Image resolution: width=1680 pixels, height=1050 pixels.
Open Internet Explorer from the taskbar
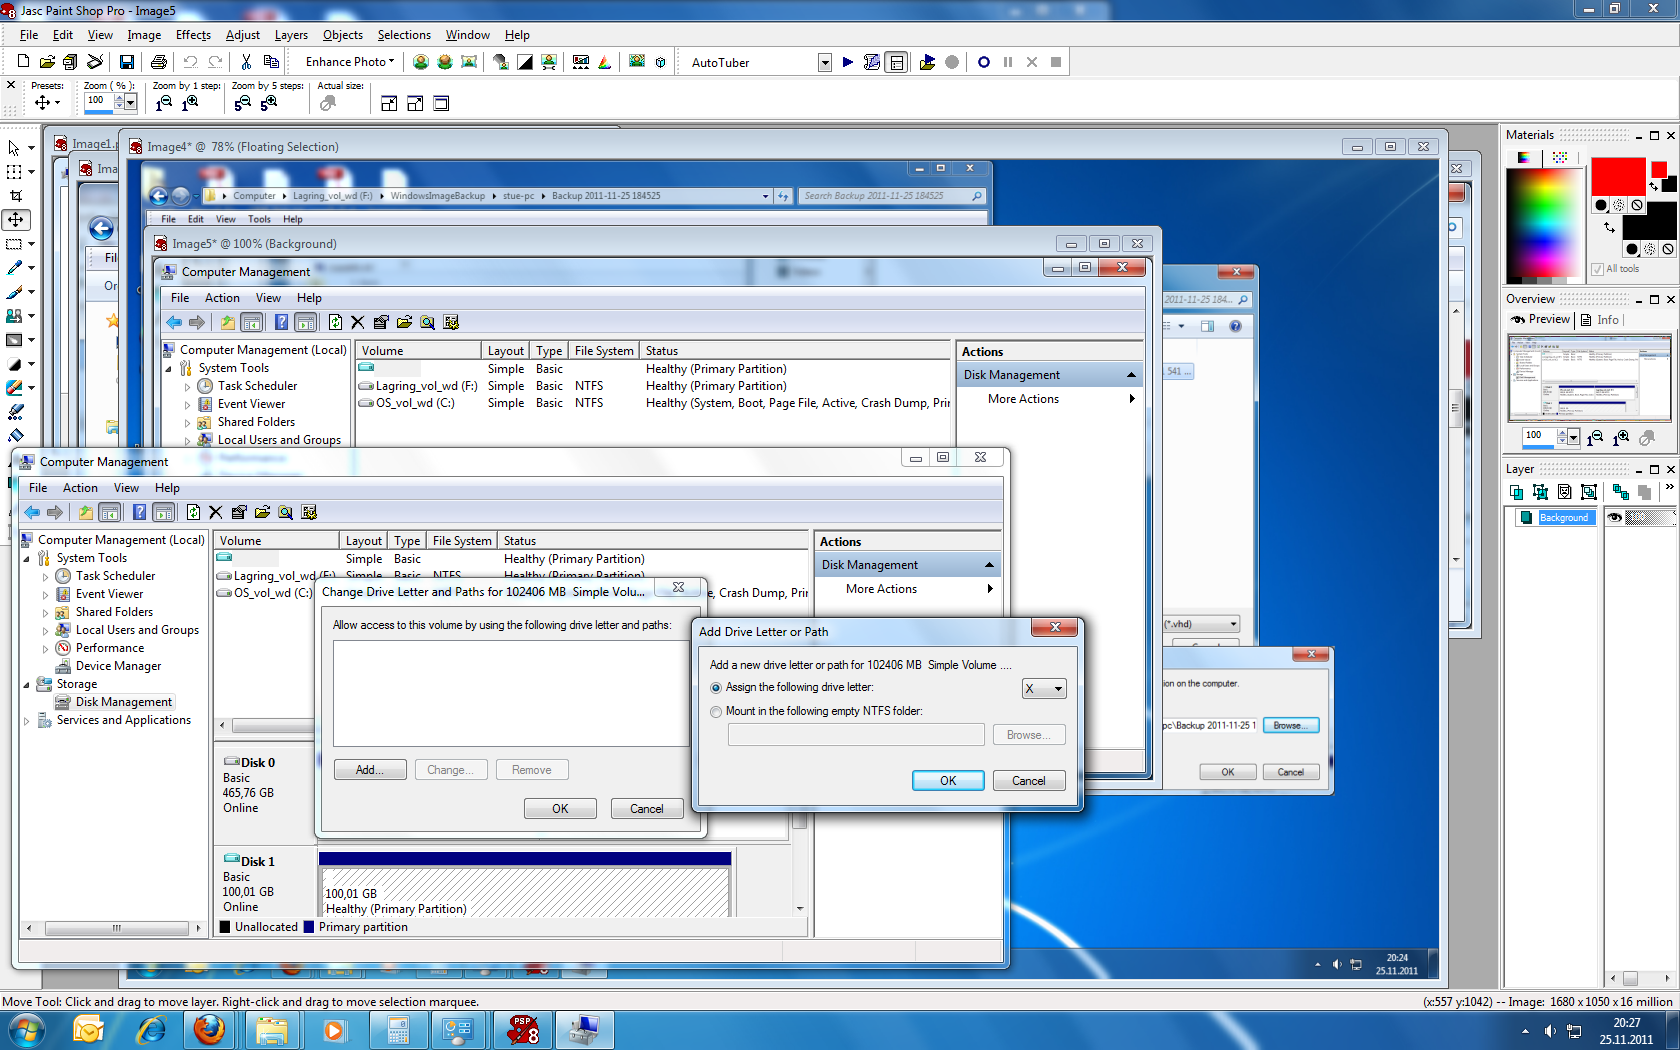(150, 1030)
